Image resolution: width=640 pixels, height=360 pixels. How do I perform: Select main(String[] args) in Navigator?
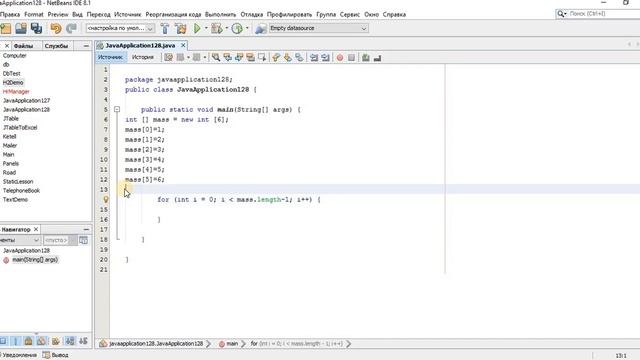(35, 260)
